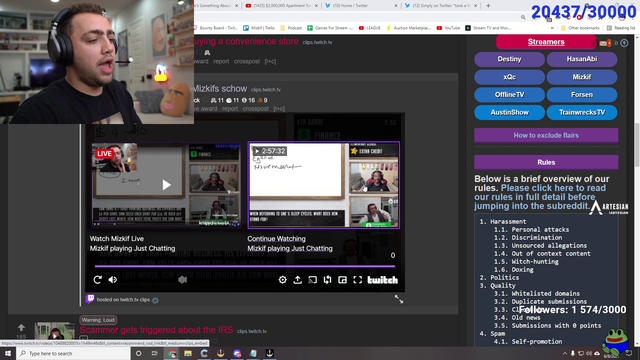Open File Explorer from the taskbar
The height and width of the screenshot is (360, 640).
click(x=188, y=353)
